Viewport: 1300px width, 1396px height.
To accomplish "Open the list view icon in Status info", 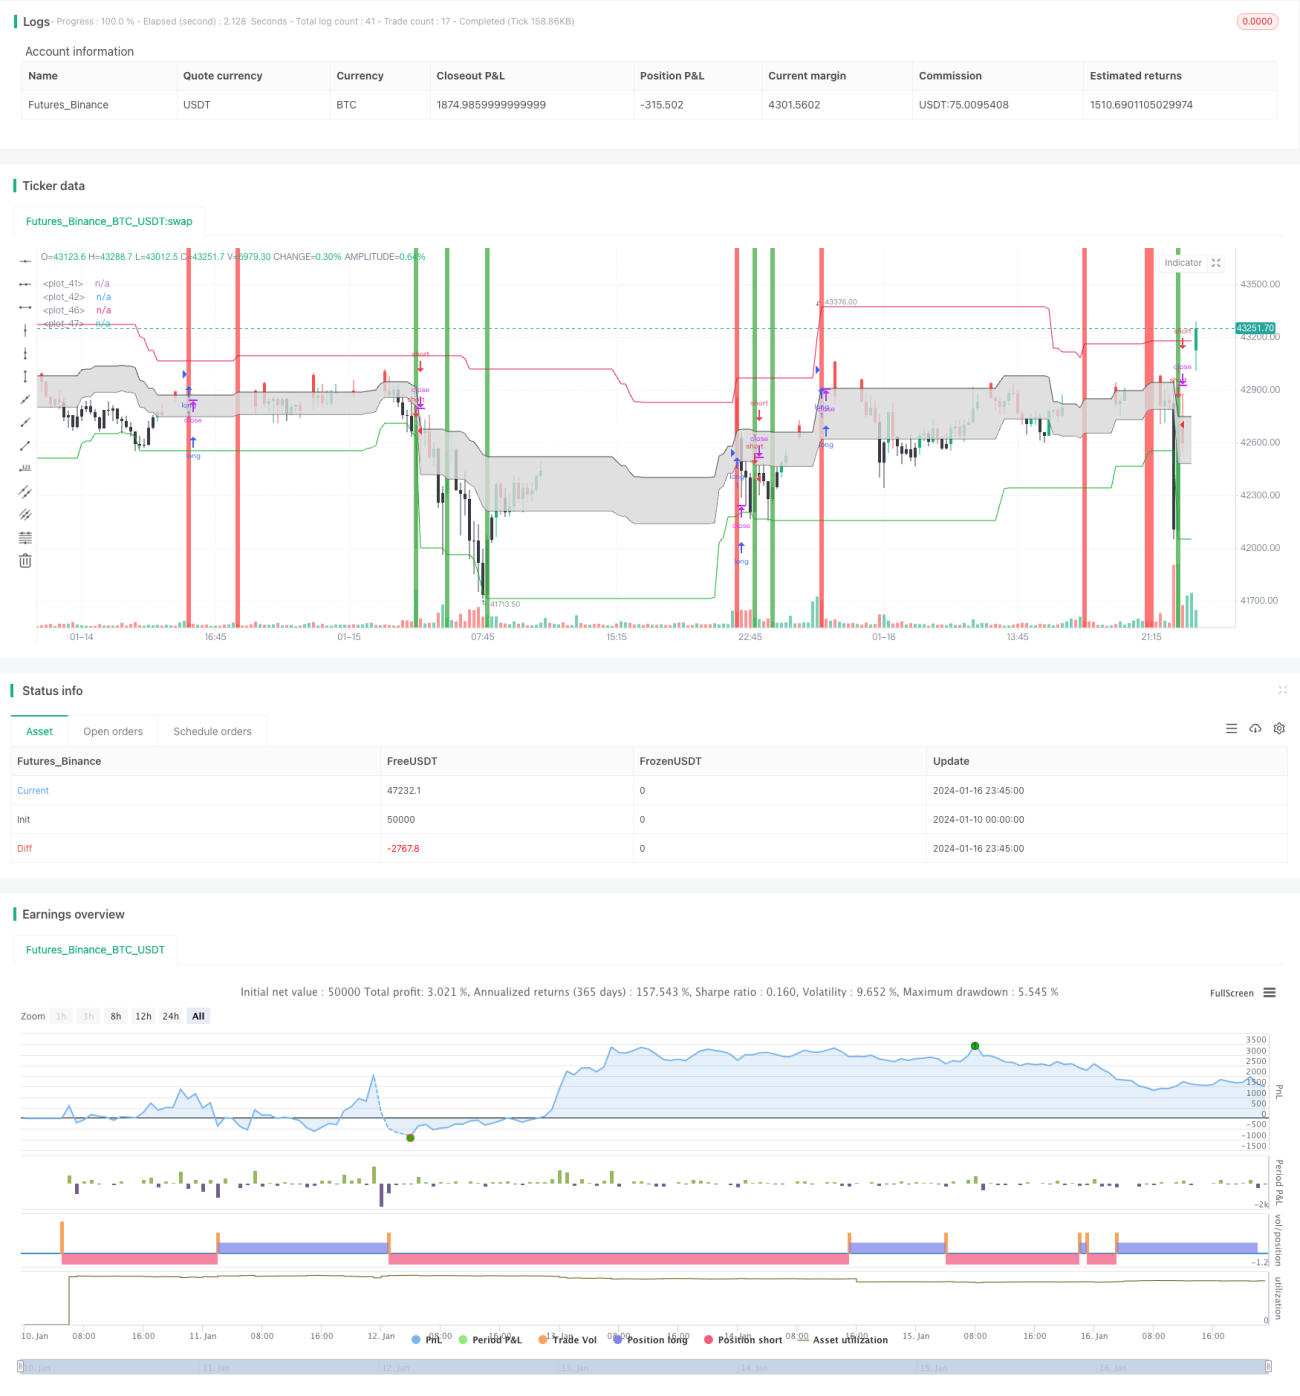I will (1231, 729).
